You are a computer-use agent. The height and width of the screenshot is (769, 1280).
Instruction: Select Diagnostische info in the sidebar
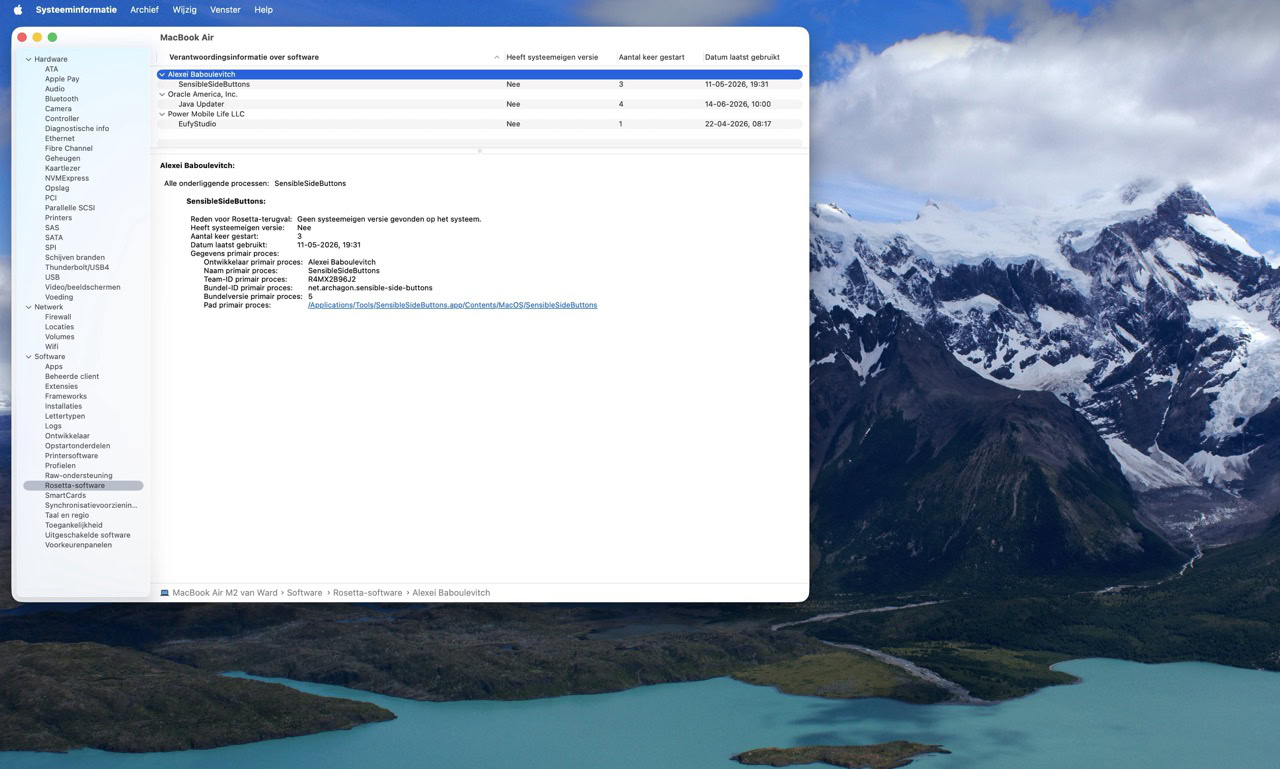[77, 129]
